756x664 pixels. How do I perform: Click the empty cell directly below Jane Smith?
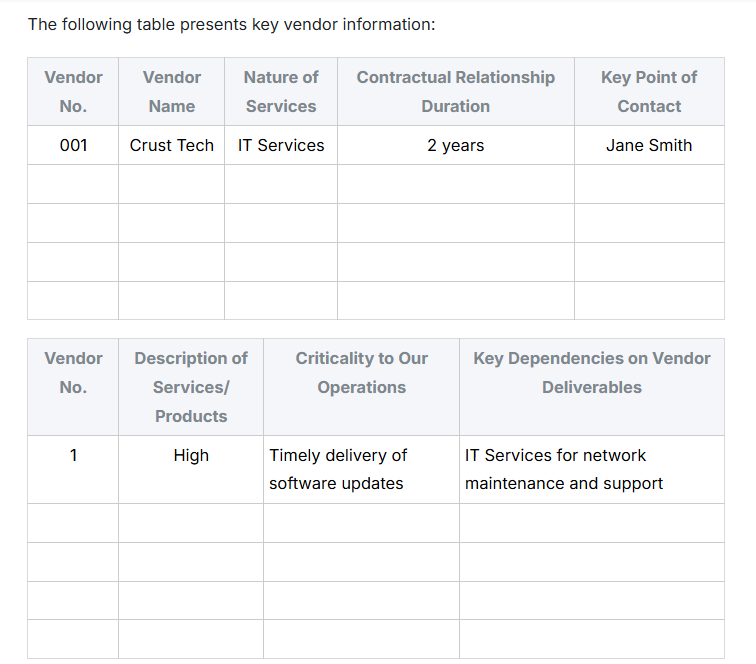click(648, 184)
